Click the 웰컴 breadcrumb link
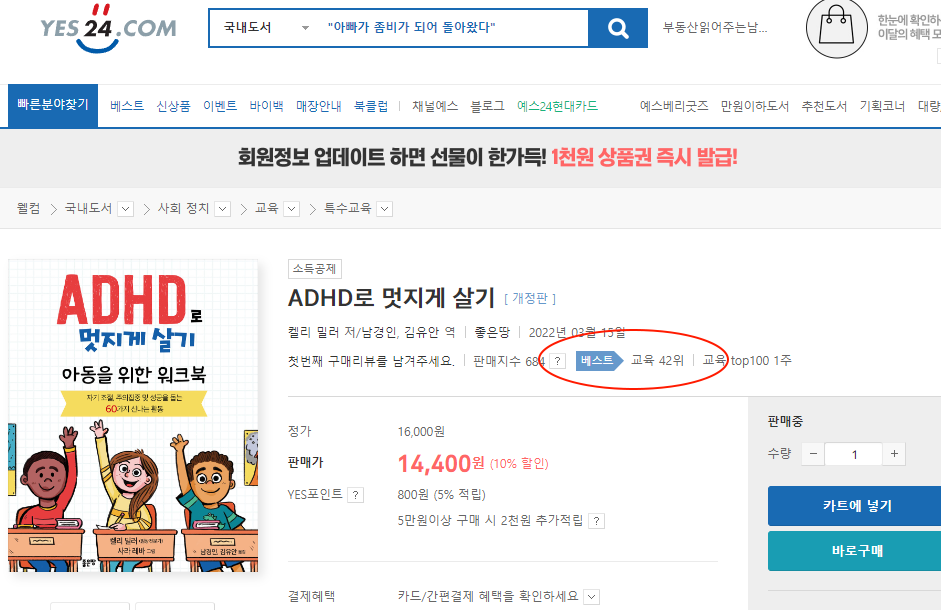The width and height of the screenshot is (941, 610). coord(28,208)
